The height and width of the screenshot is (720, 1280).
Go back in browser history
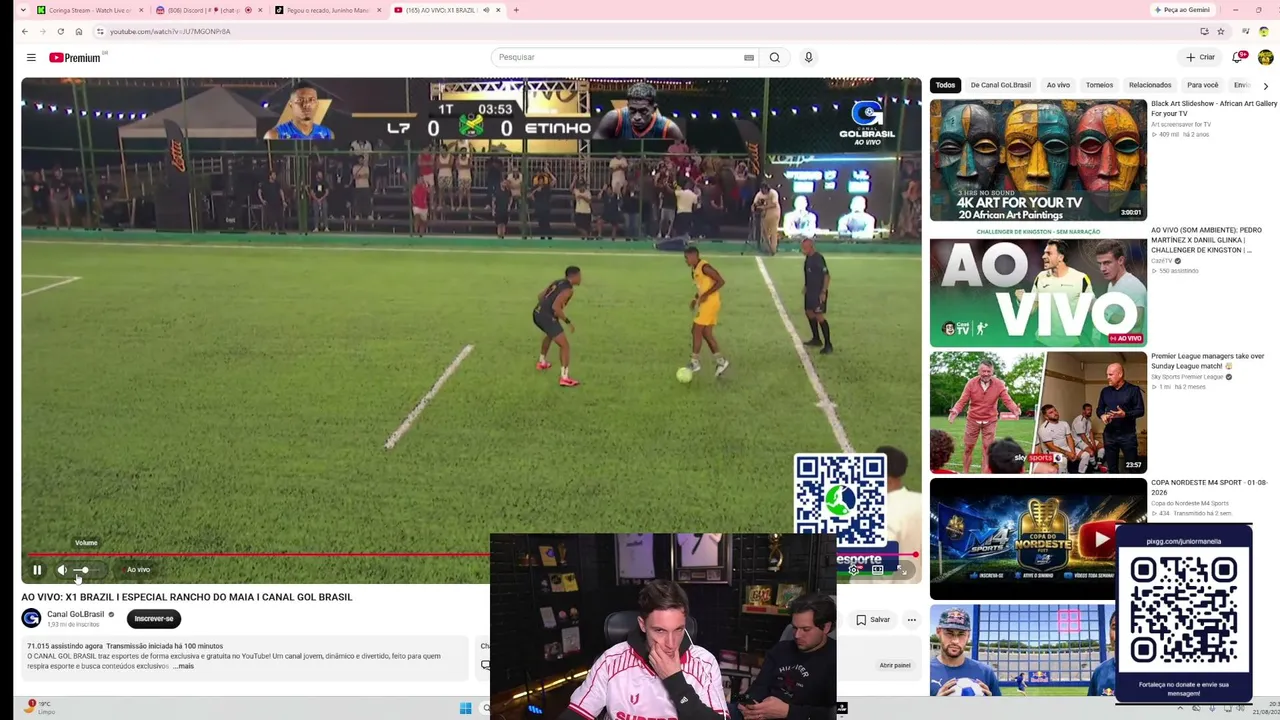click(x=25, y=32)
